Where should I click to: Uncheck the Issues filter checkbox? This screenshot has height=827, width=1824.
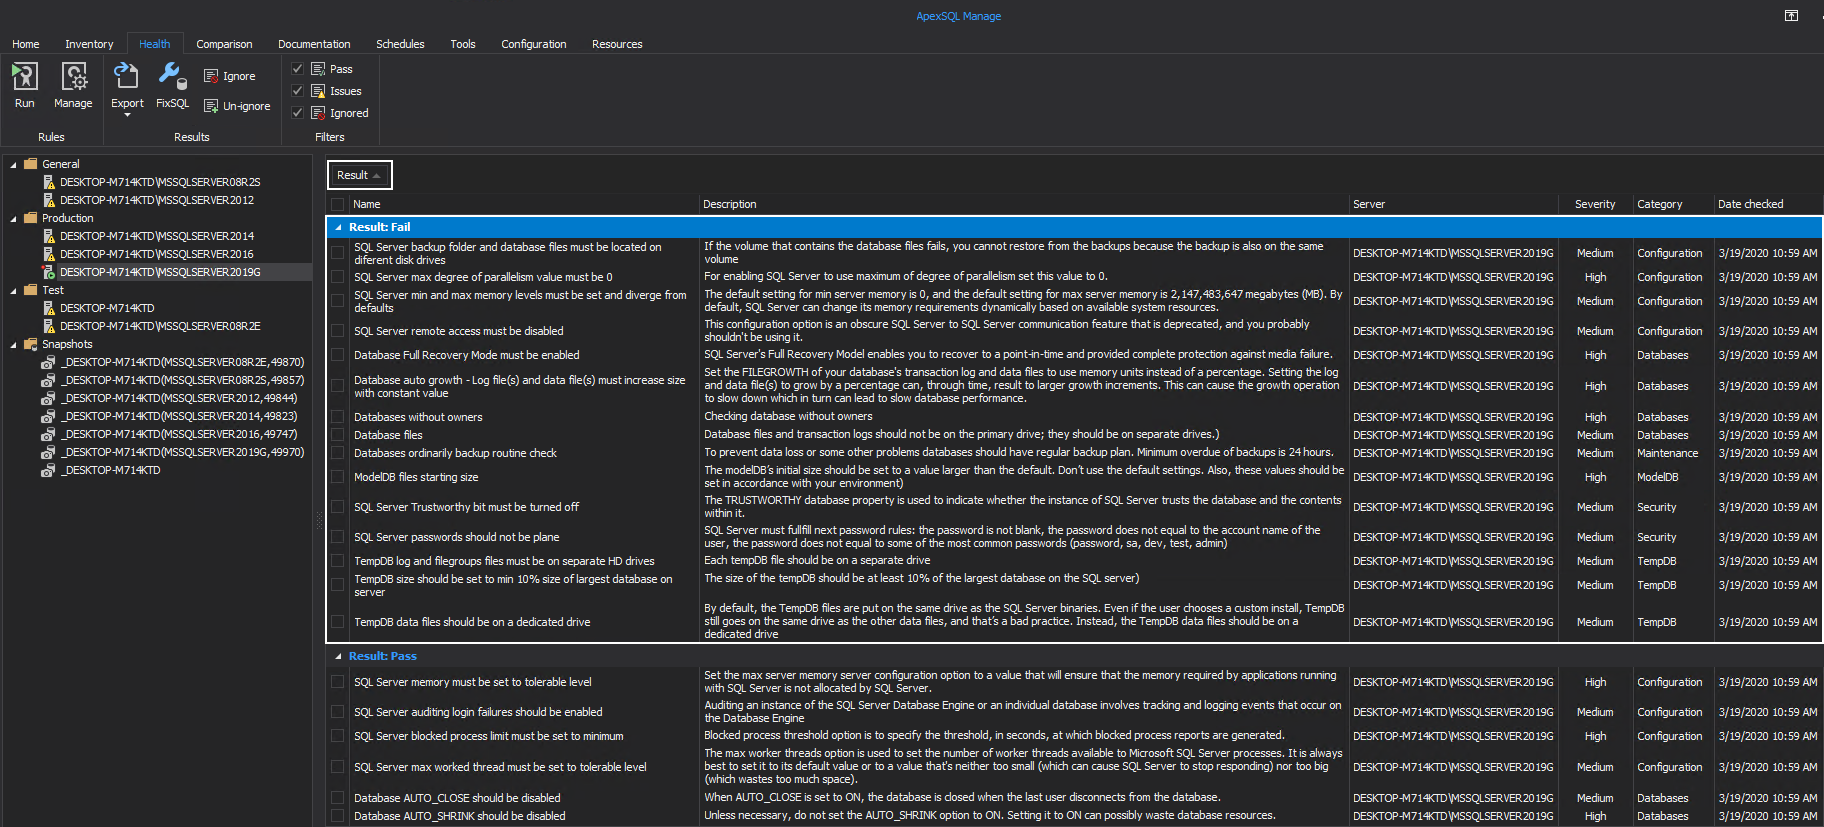click(x=297, y=91)
